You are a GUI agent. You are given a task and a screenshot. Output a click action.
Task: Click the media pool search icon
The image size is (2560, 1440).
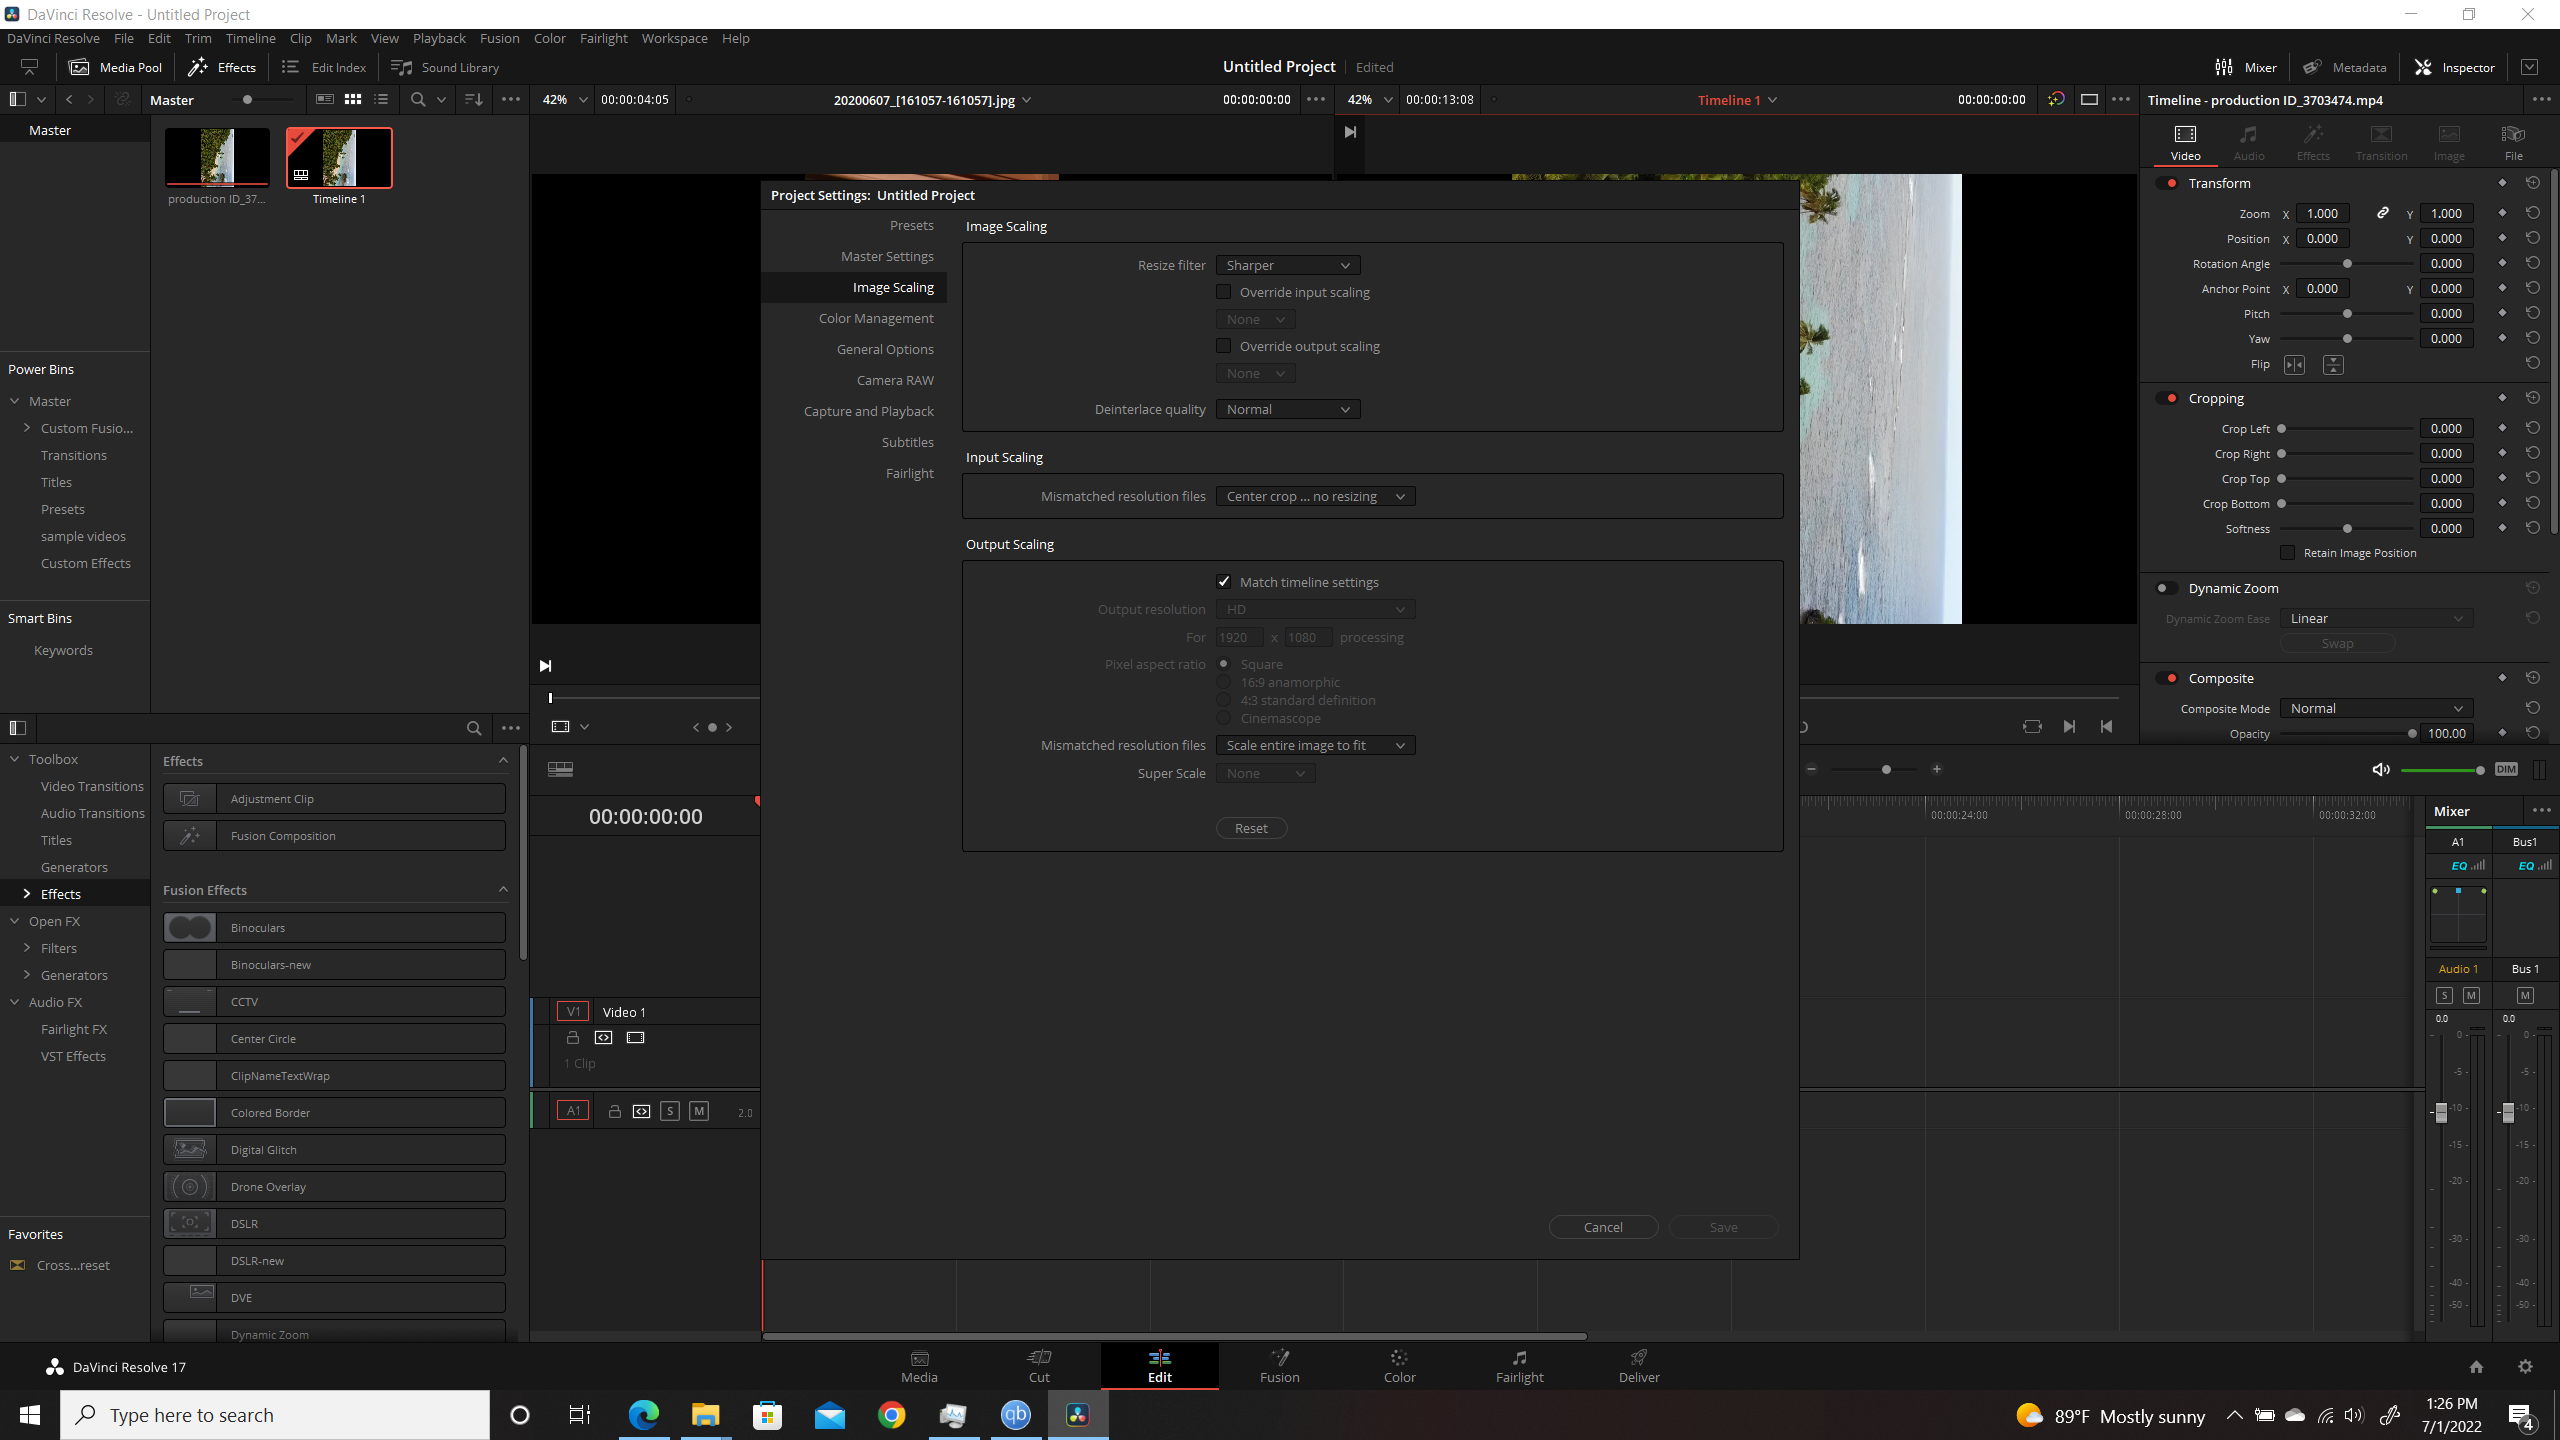(x=418, y=99)
